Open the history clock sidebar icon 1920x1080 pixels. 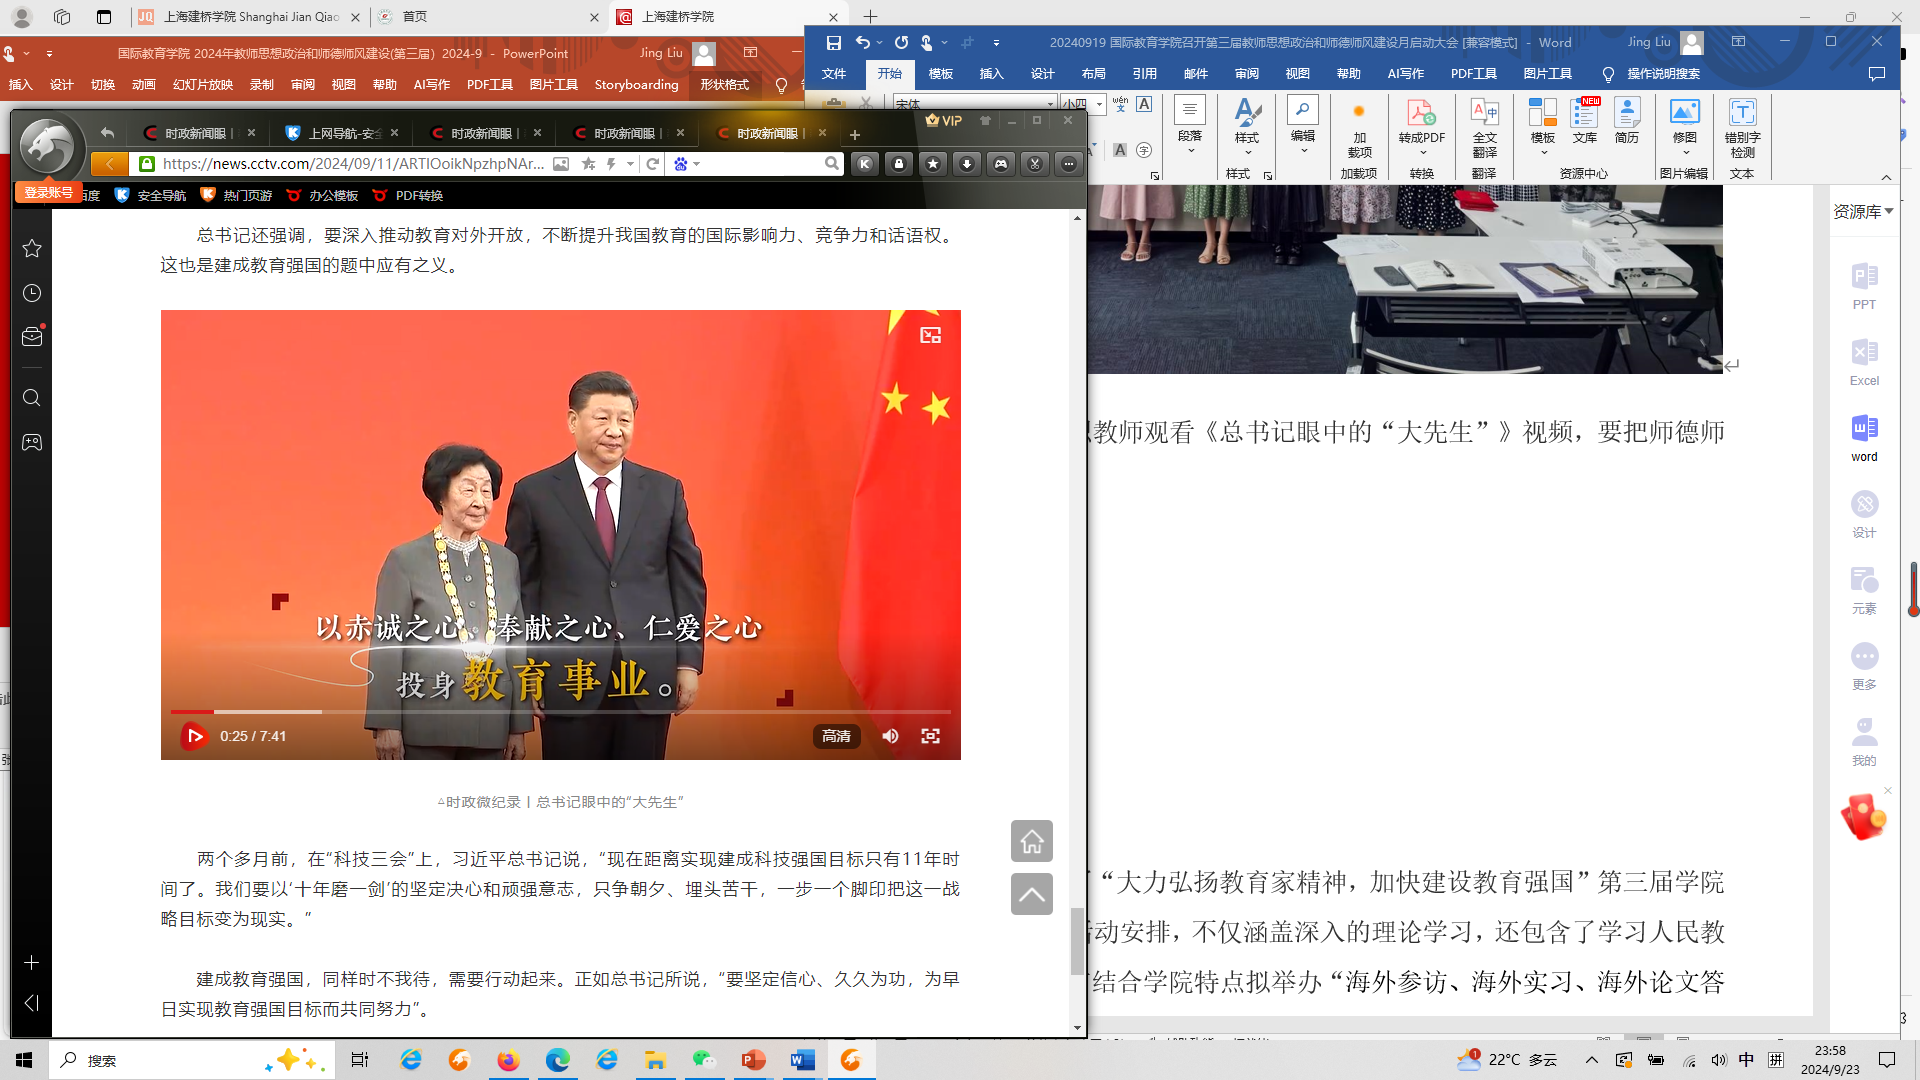(x=32, y=293)
